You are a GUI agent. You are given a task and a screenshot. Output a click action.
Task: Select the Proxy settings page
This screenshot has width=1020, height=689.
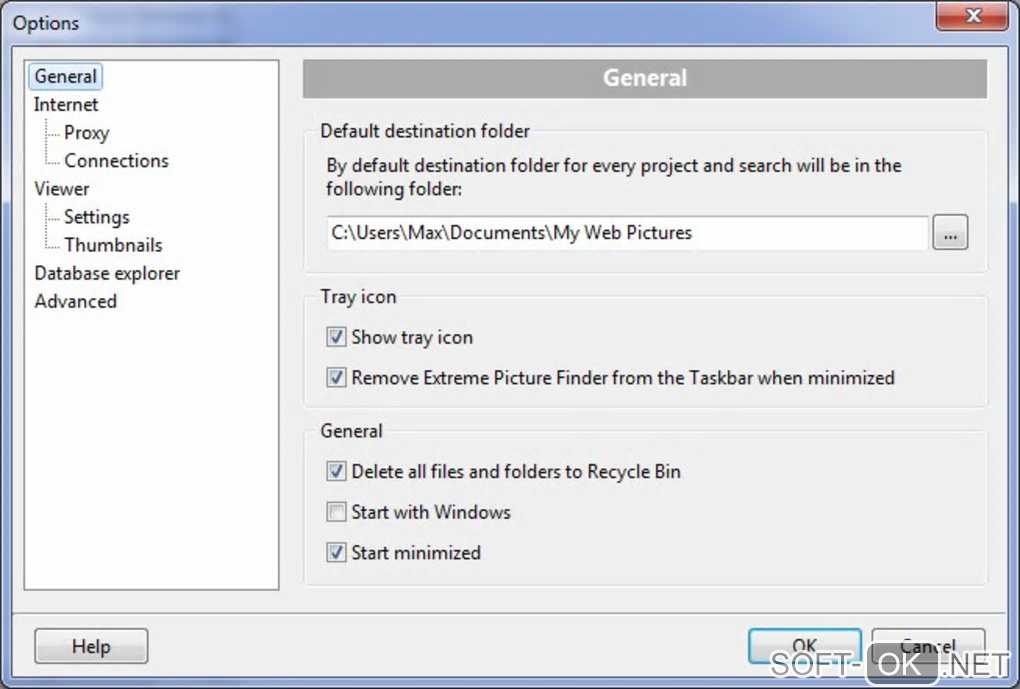tap(86, 133)
